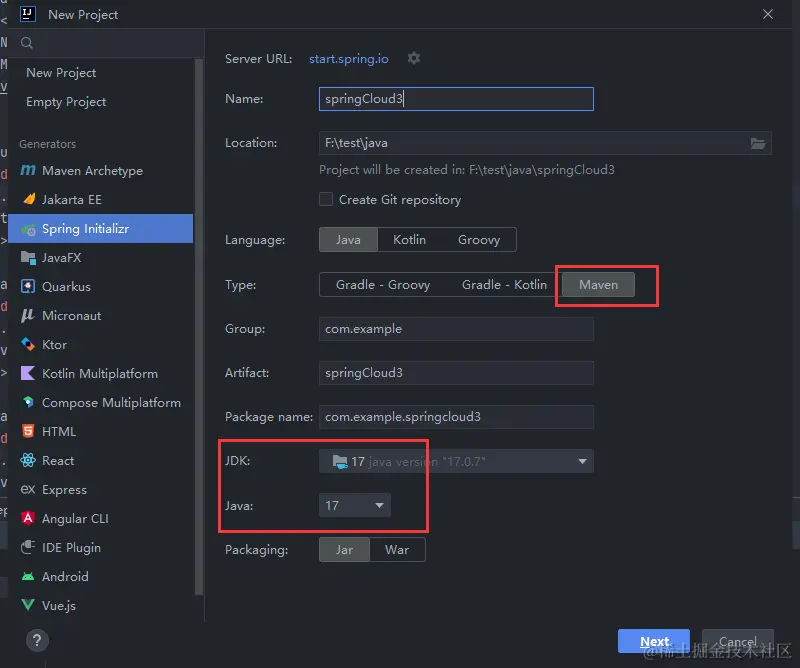The image size is (800, 668).
Task: Click the IntelliJ IDEA logo icon
Action: pyautogui.click(x=28, y=14)
